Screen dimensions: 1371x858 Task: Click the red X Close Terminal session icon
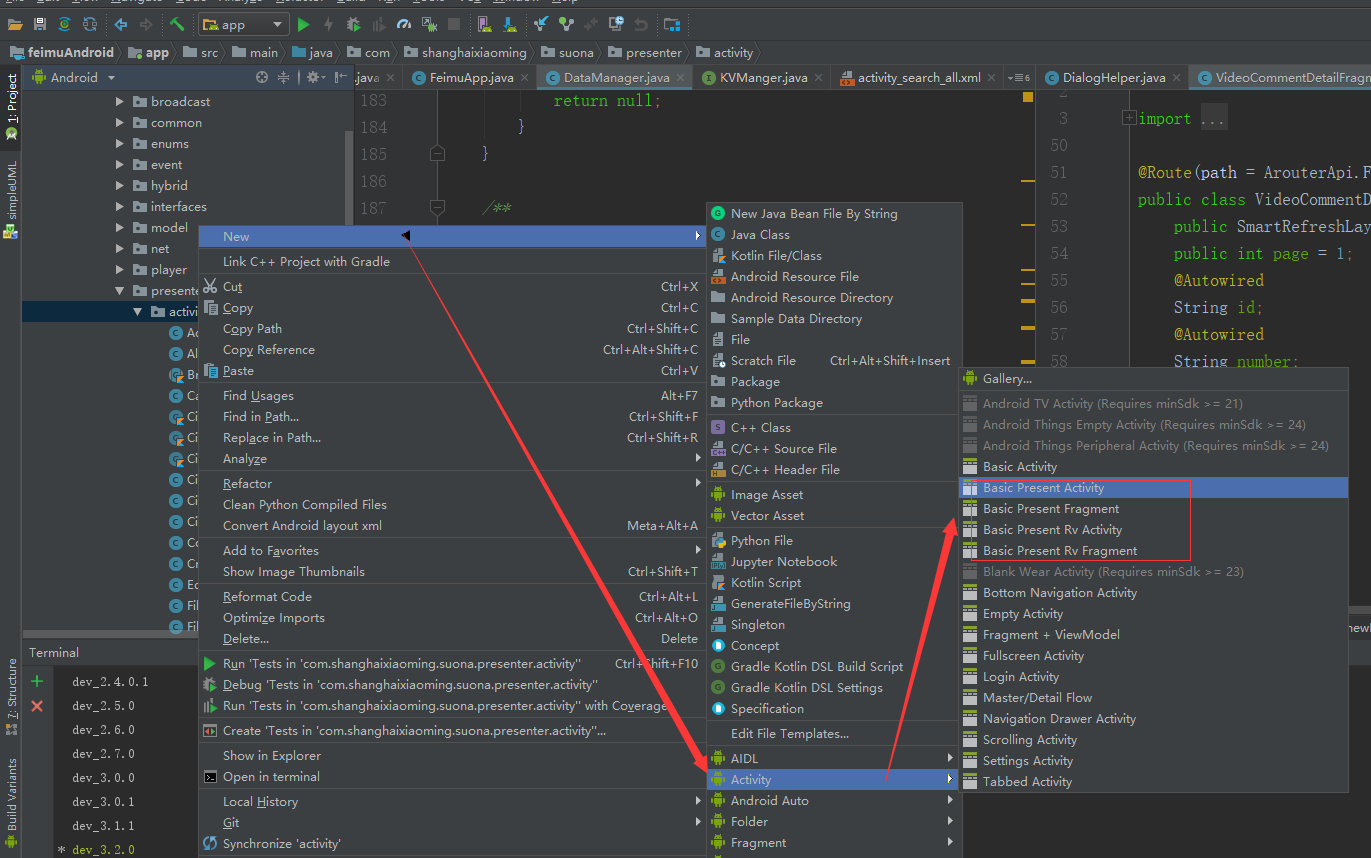(37, 706)
